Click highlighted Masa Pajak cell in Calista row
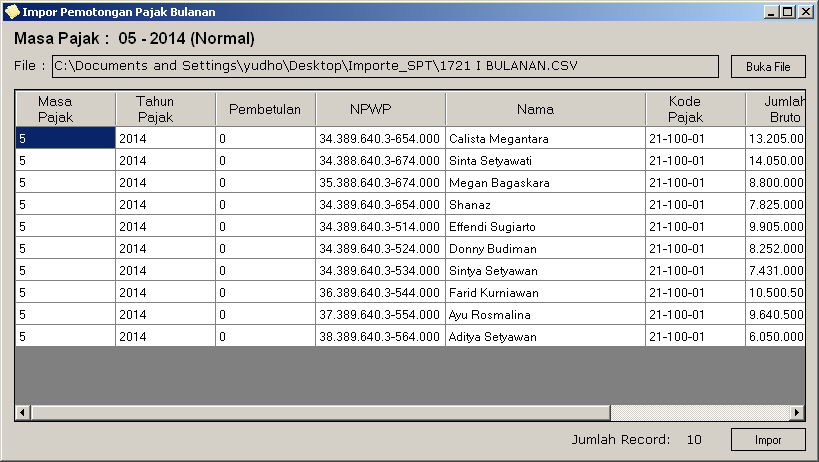Screen dimensions: 819x462 point(65,138)
